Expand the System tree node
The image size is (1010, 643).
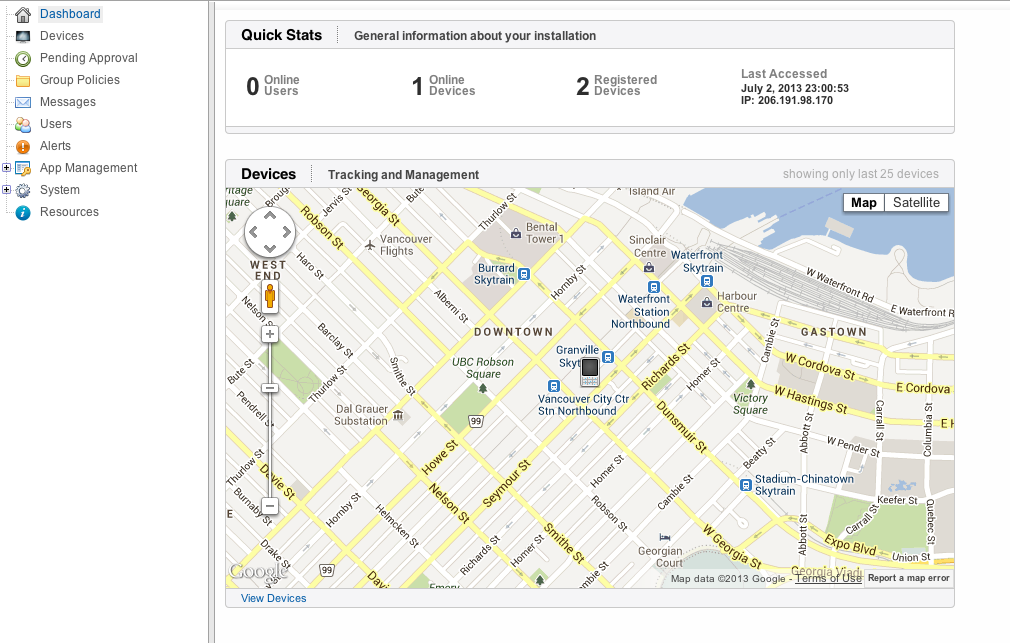[x=7, y=190]
